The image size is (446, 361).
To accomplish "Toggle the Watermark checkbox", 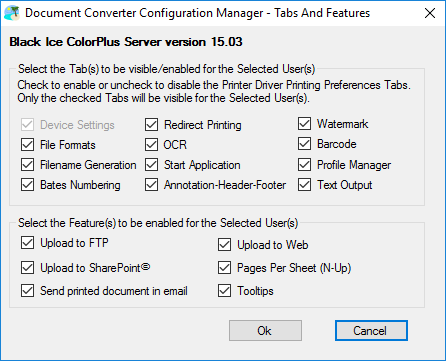I will (305, 124).
